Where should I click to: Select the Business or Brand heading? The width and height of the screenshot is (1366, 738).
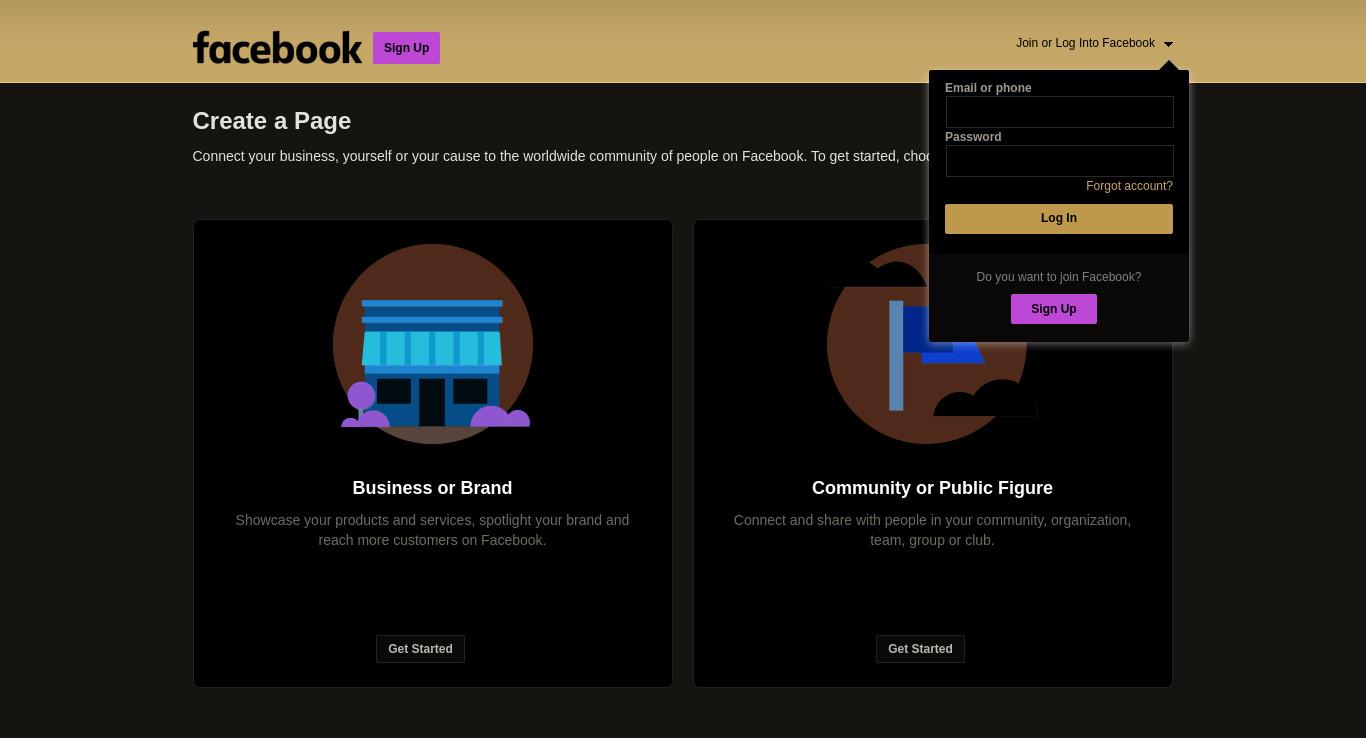pyautogui.click(x=432, y=488)
